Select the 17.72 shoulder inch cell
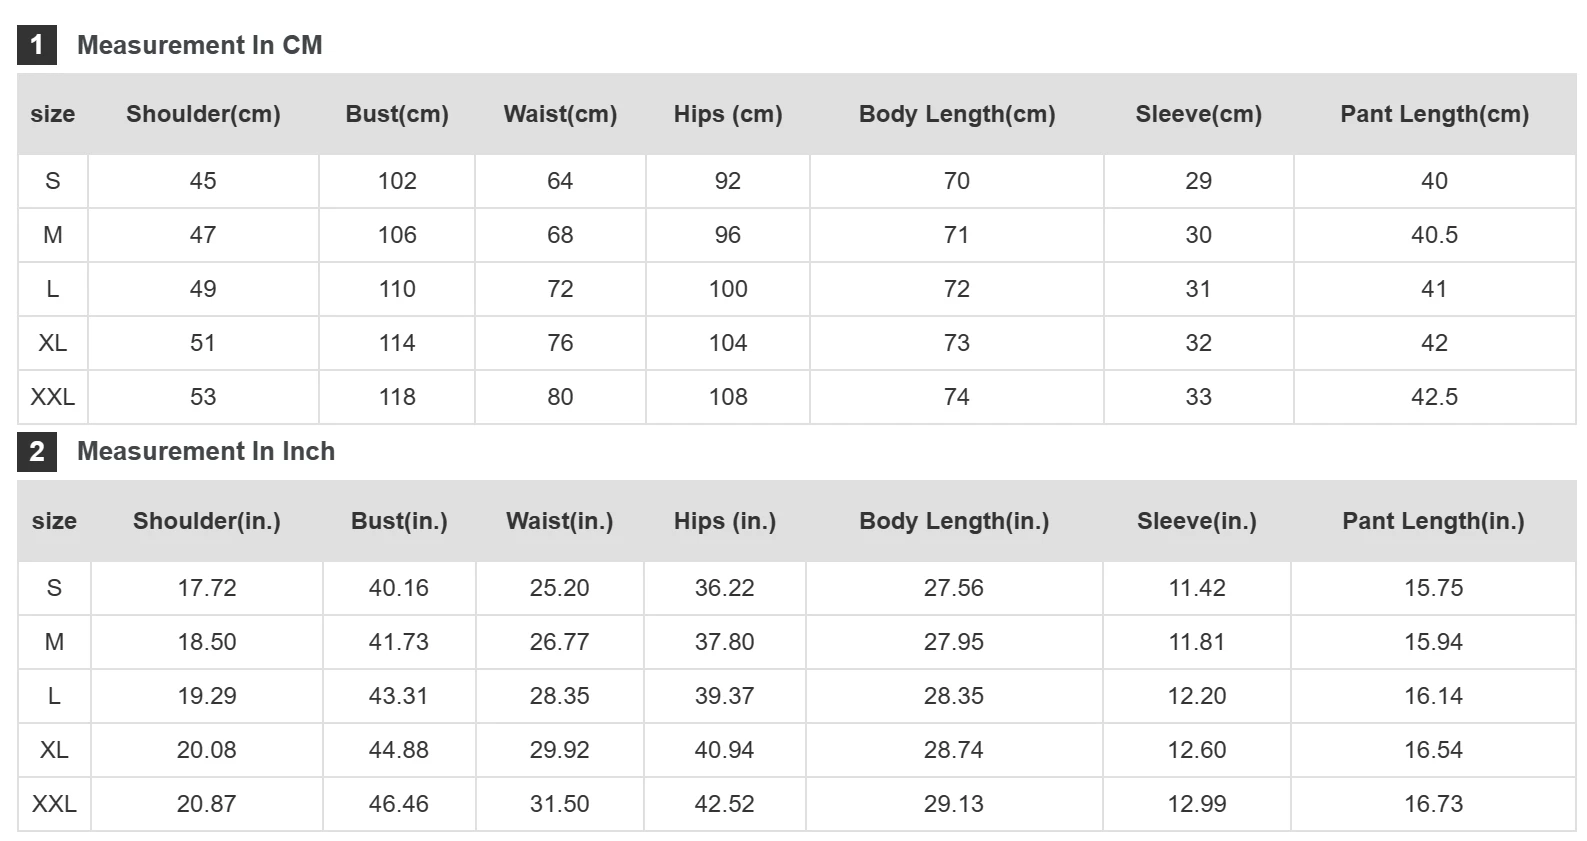 point(207,588)
